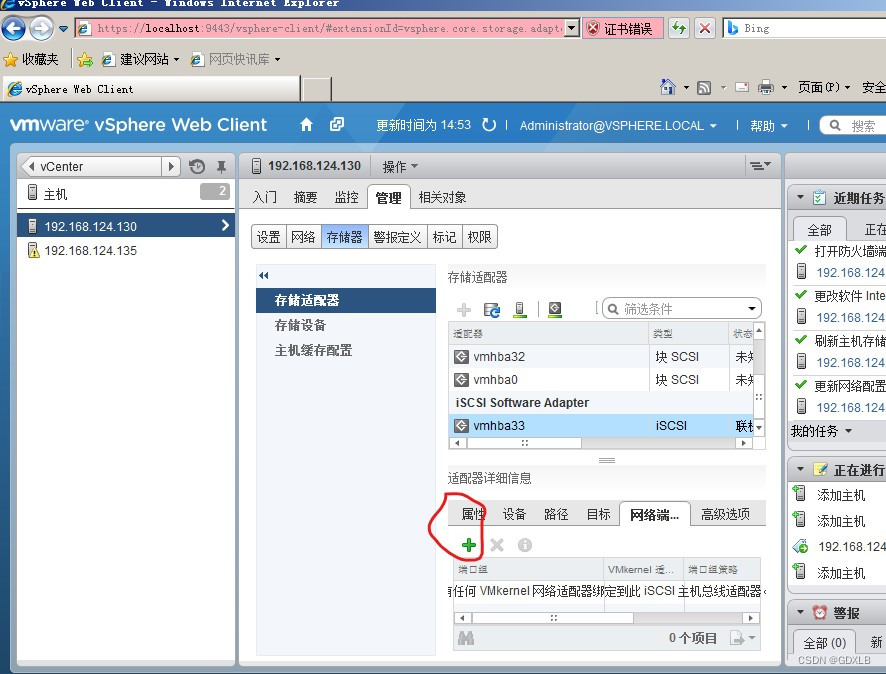Select 存储设备 in the side menu
Image resolution: width=886 pixels, height=674 pixels.
point(300,325)
